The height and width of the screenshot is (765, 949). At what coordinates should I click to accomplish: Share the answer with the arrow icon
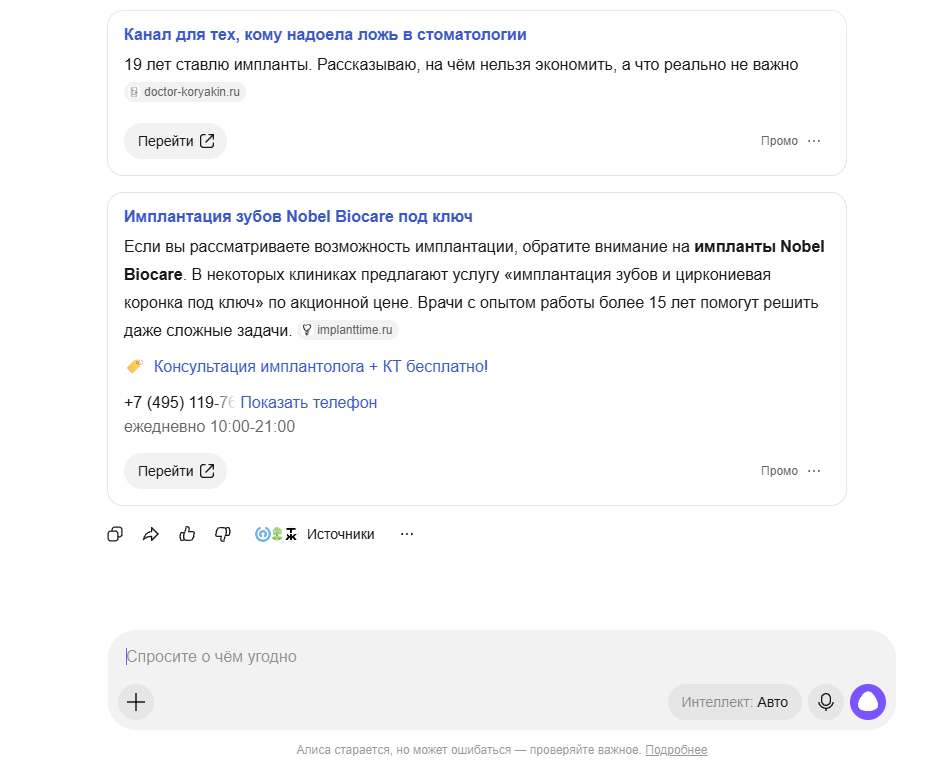(x=151, y=534)
